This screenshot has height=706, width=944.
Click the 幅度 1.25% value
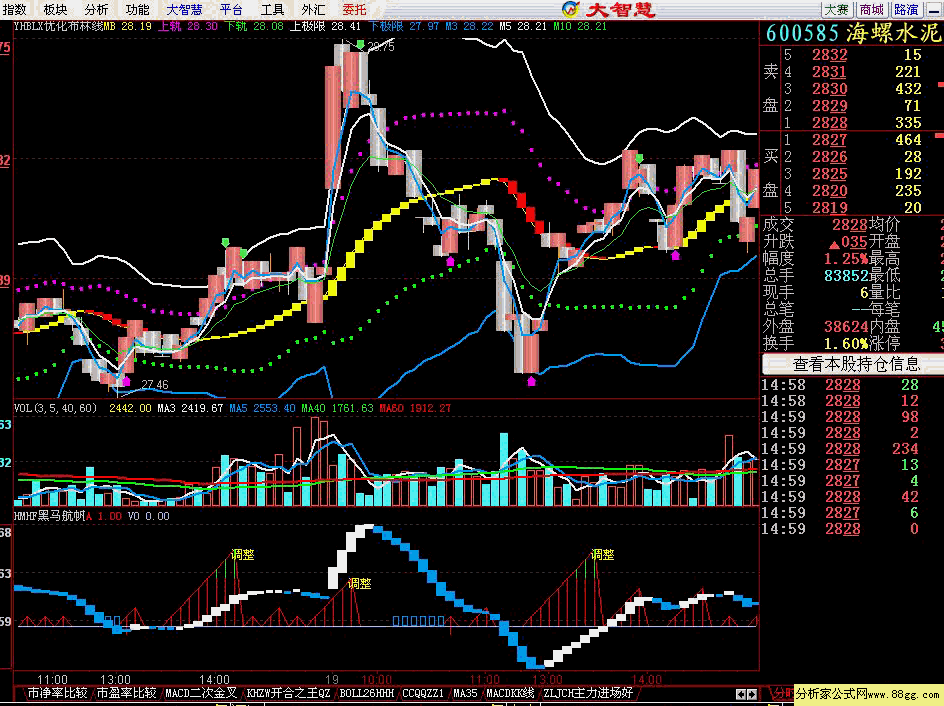(846, 259)
